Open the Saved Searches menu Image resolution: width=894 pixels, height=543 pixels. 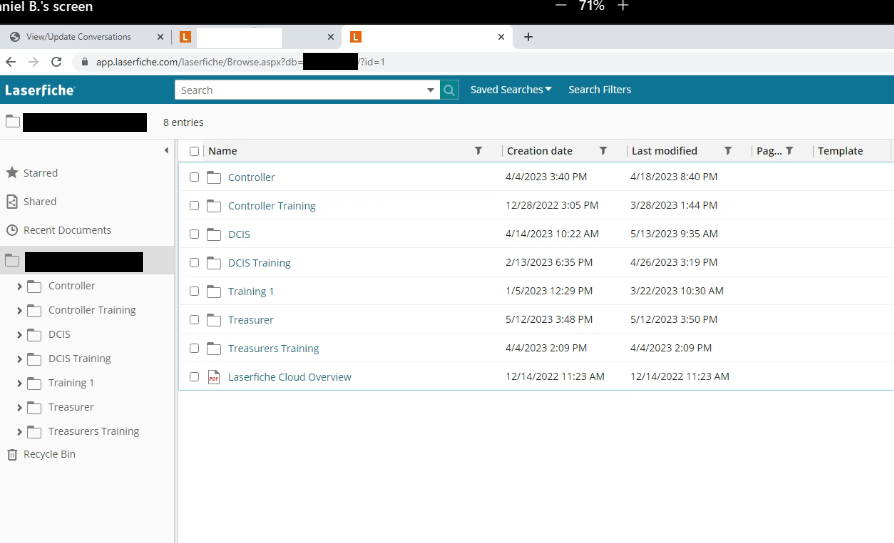pos(510,90)
